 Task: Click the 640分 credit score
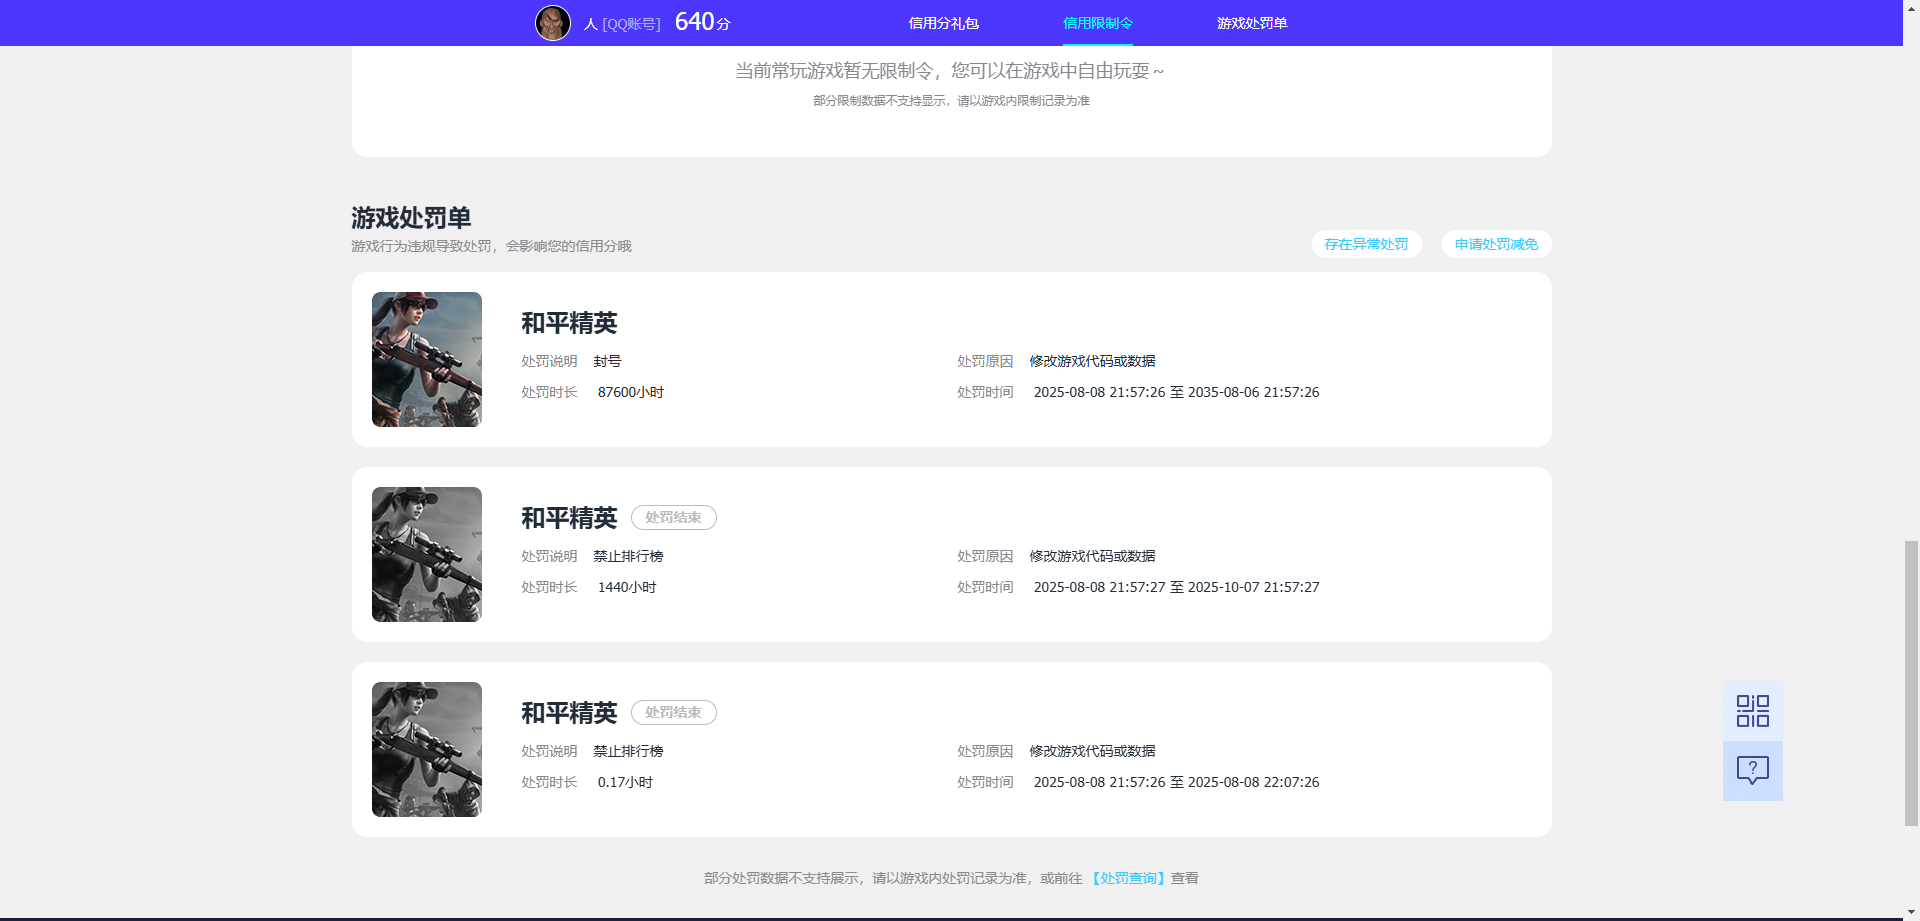(702, 22)
